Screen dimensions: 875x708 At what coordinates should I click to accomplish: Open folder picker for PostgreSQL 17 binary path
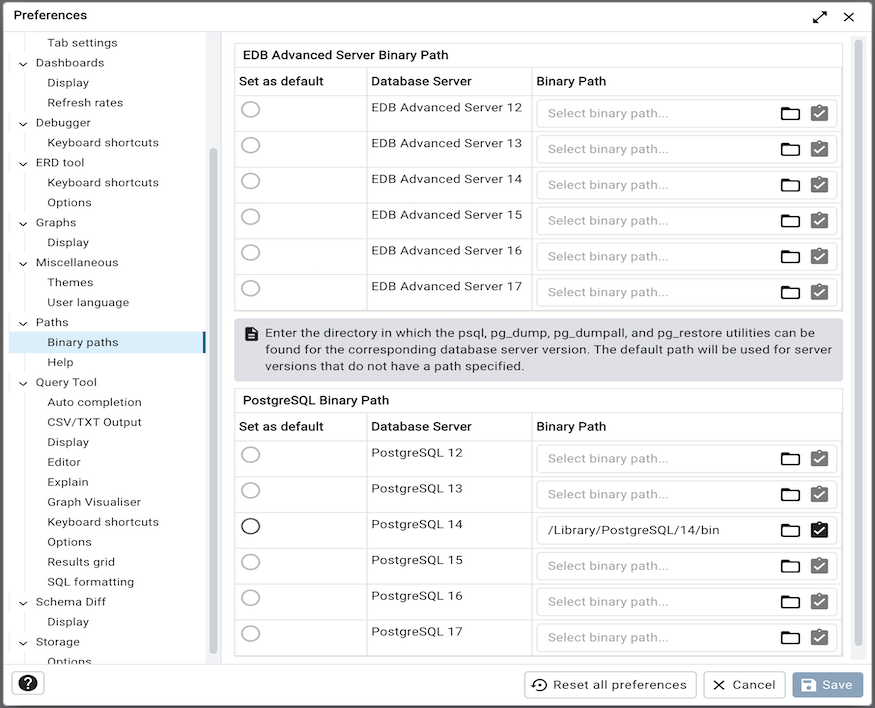tap(789, 637)
